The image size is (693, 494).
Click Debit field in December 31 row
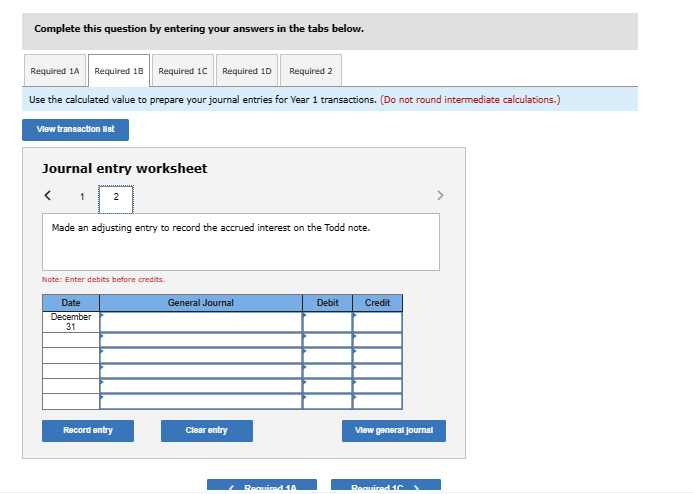[x=327, y=322]
